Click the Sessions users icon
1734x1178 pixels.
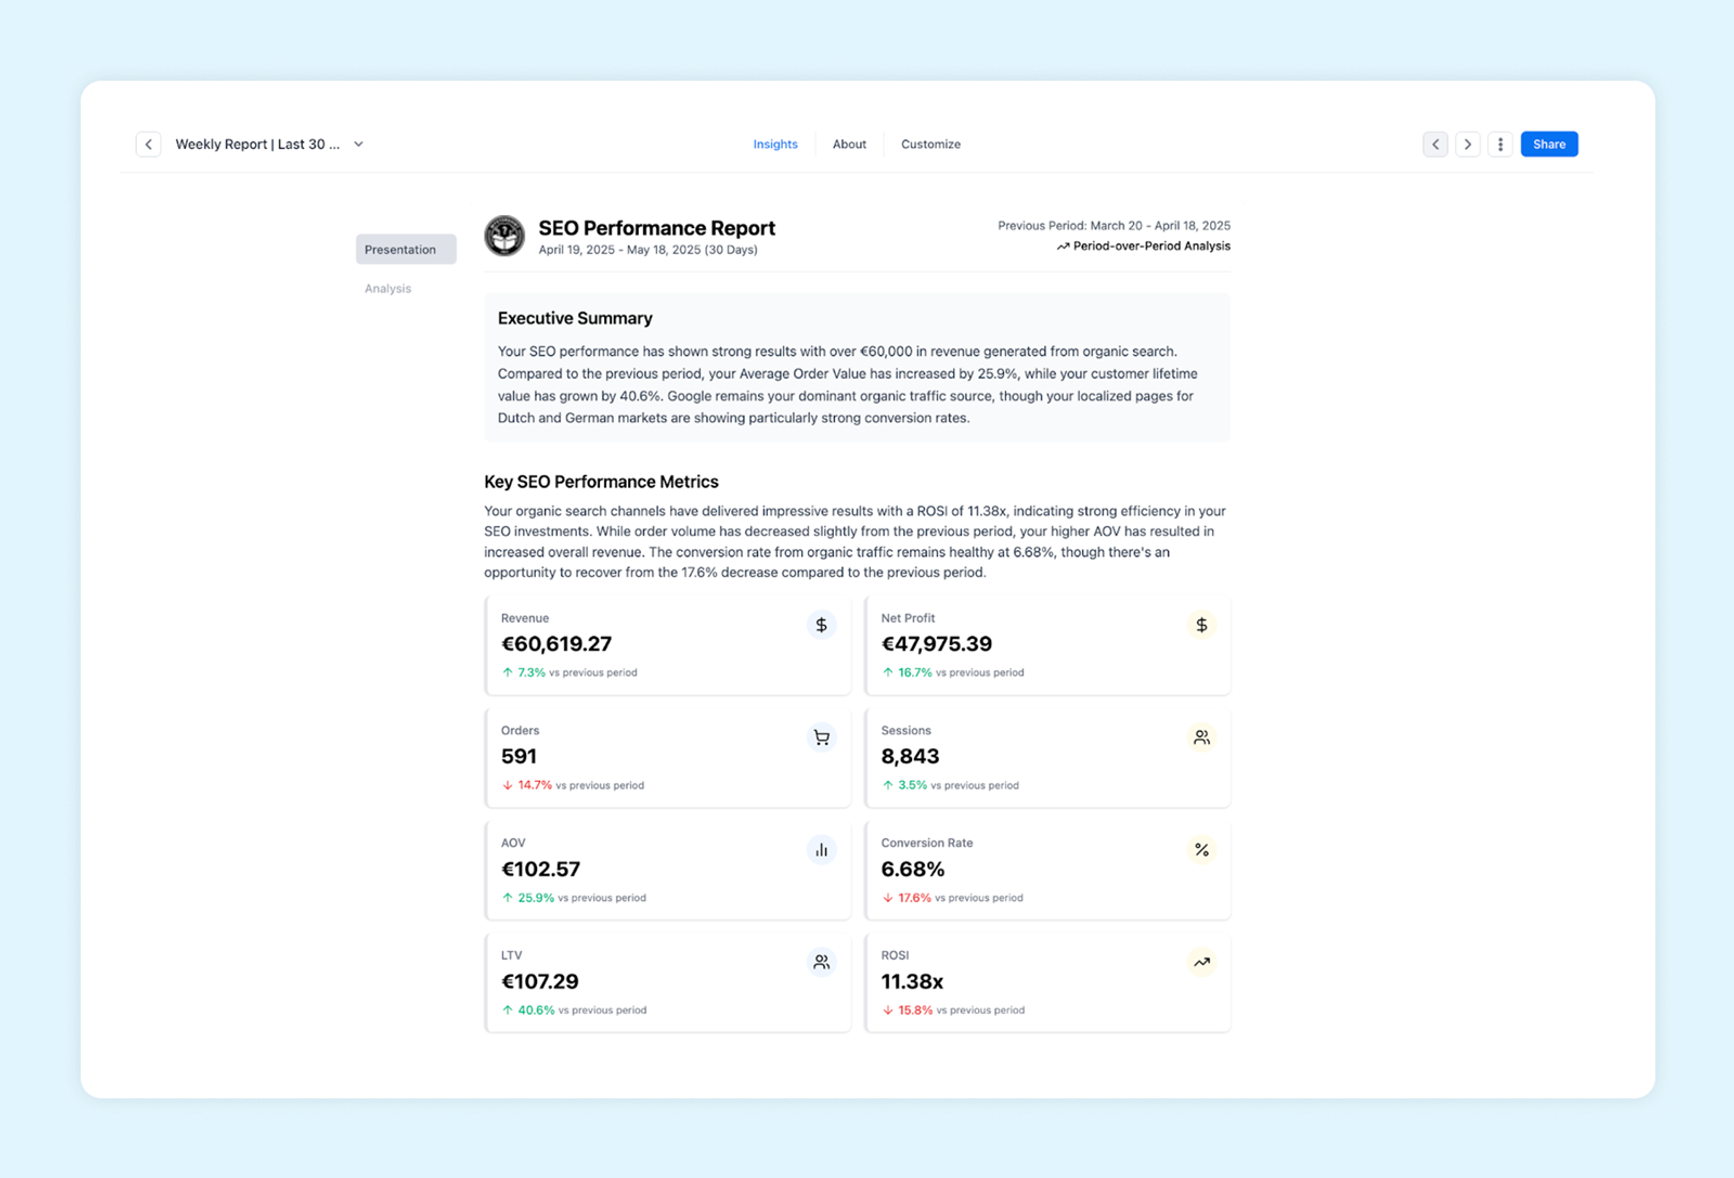1201,738
